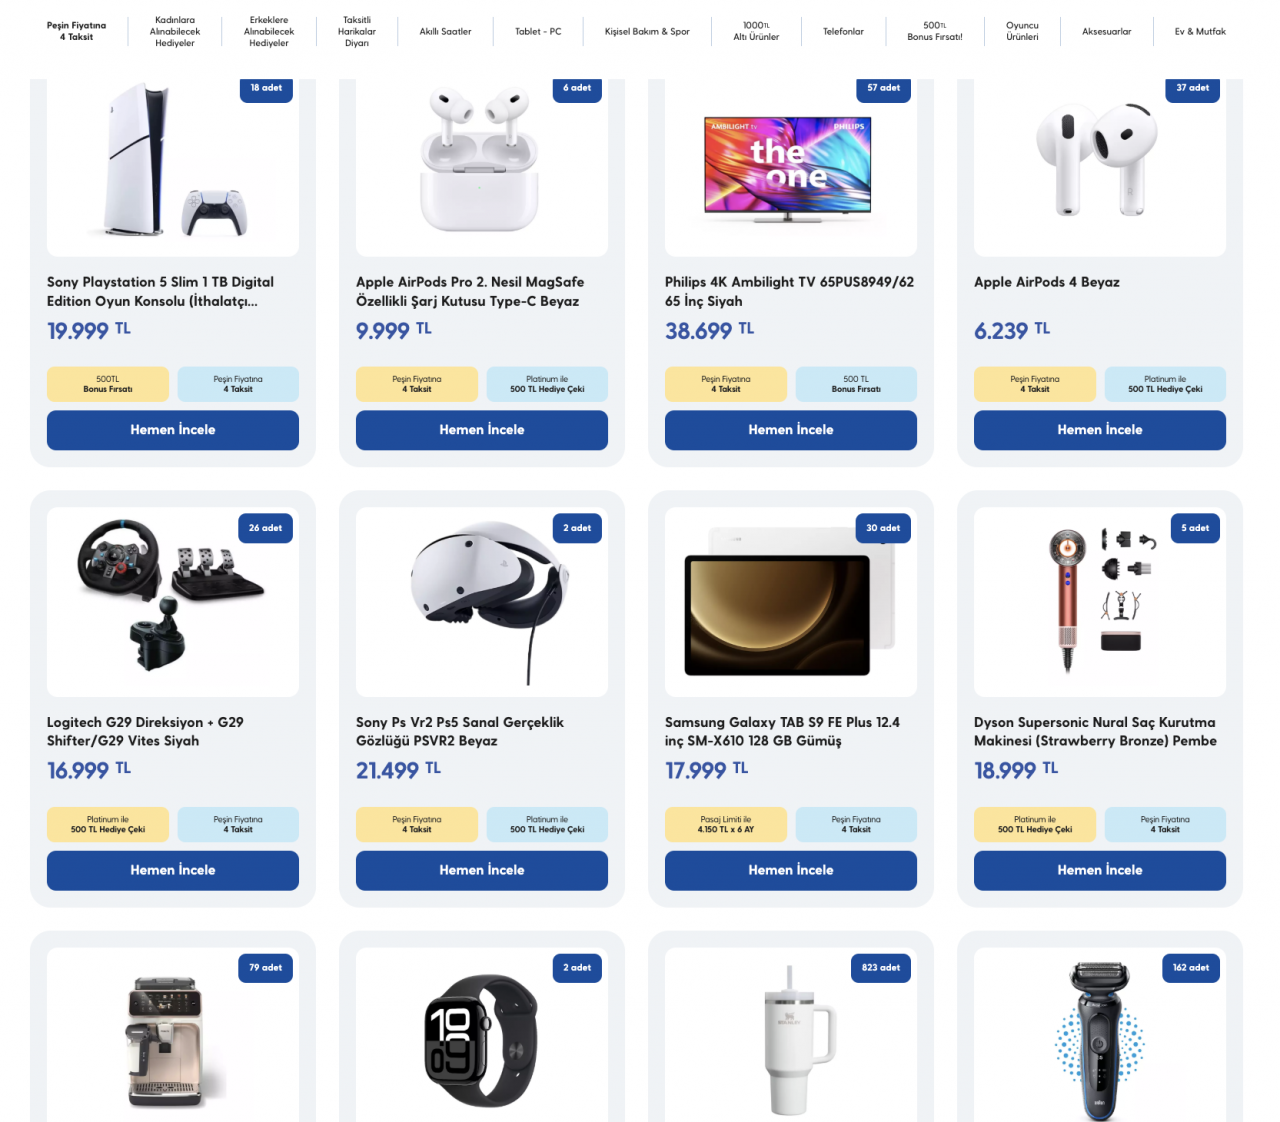Viewport: 1280px width, 1122px height.
Task: View the Sony PS VR2 headset image
Action: (x=482, y=602)
